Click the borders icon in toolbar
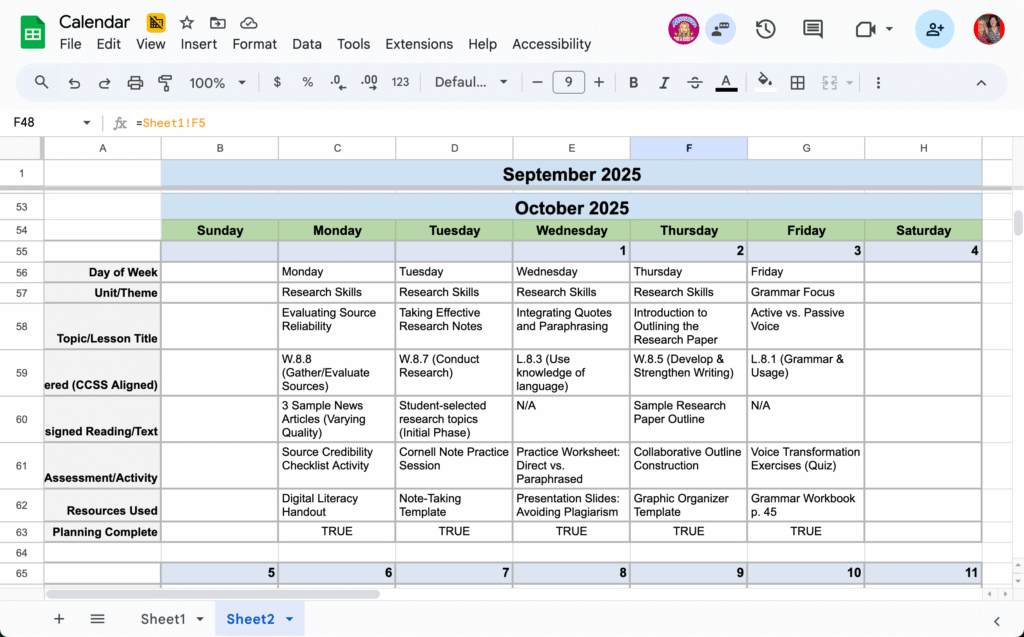 coord(797,83)
